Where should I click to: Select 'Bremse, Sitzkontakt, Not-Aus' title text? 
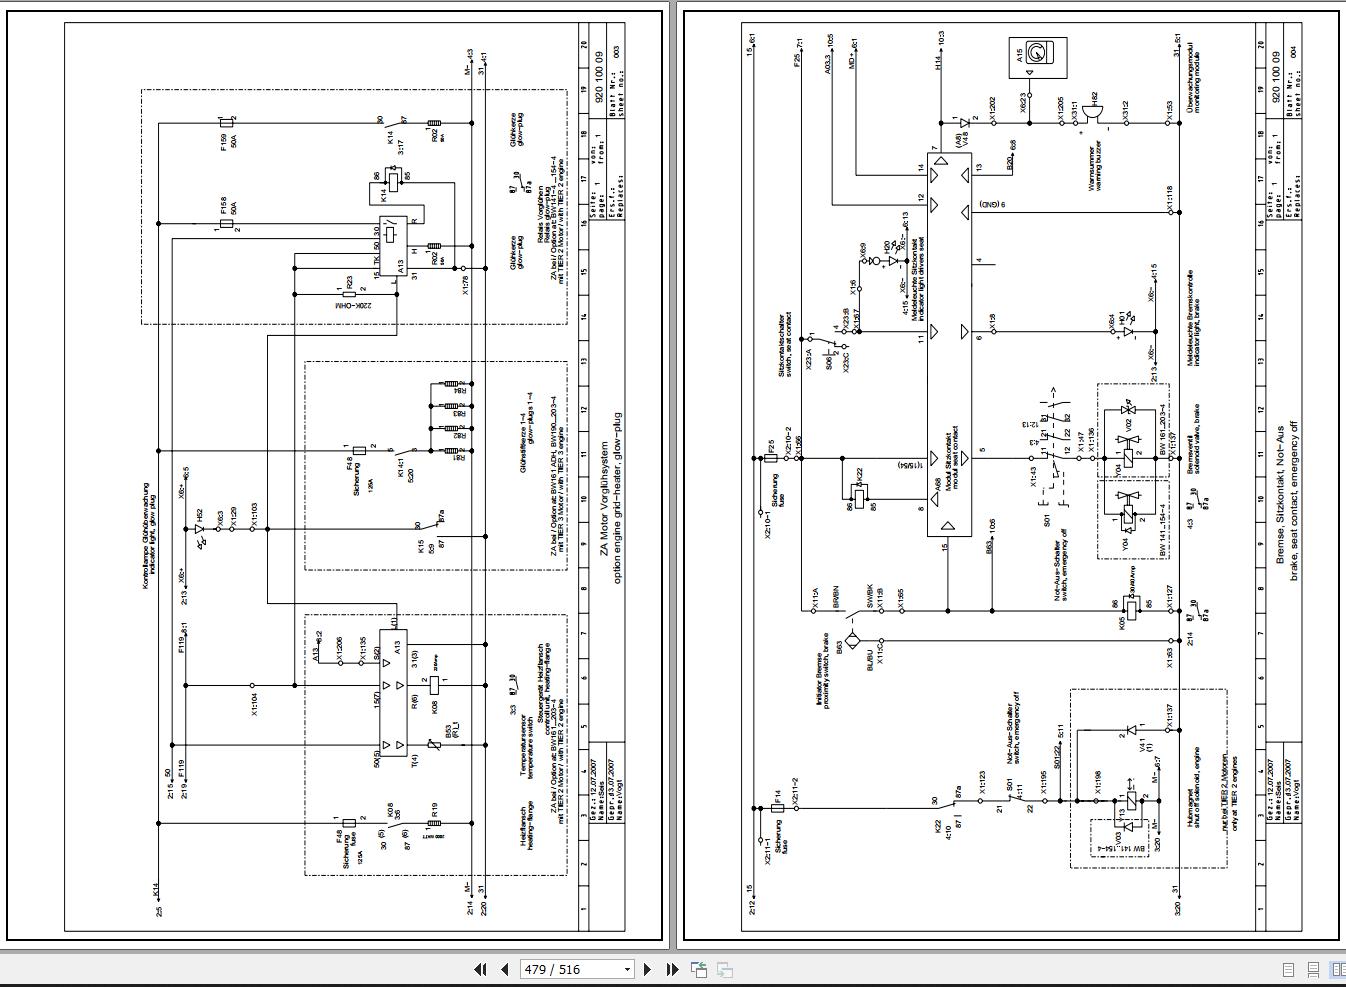pyautogui.click(x=1280, y=493)
